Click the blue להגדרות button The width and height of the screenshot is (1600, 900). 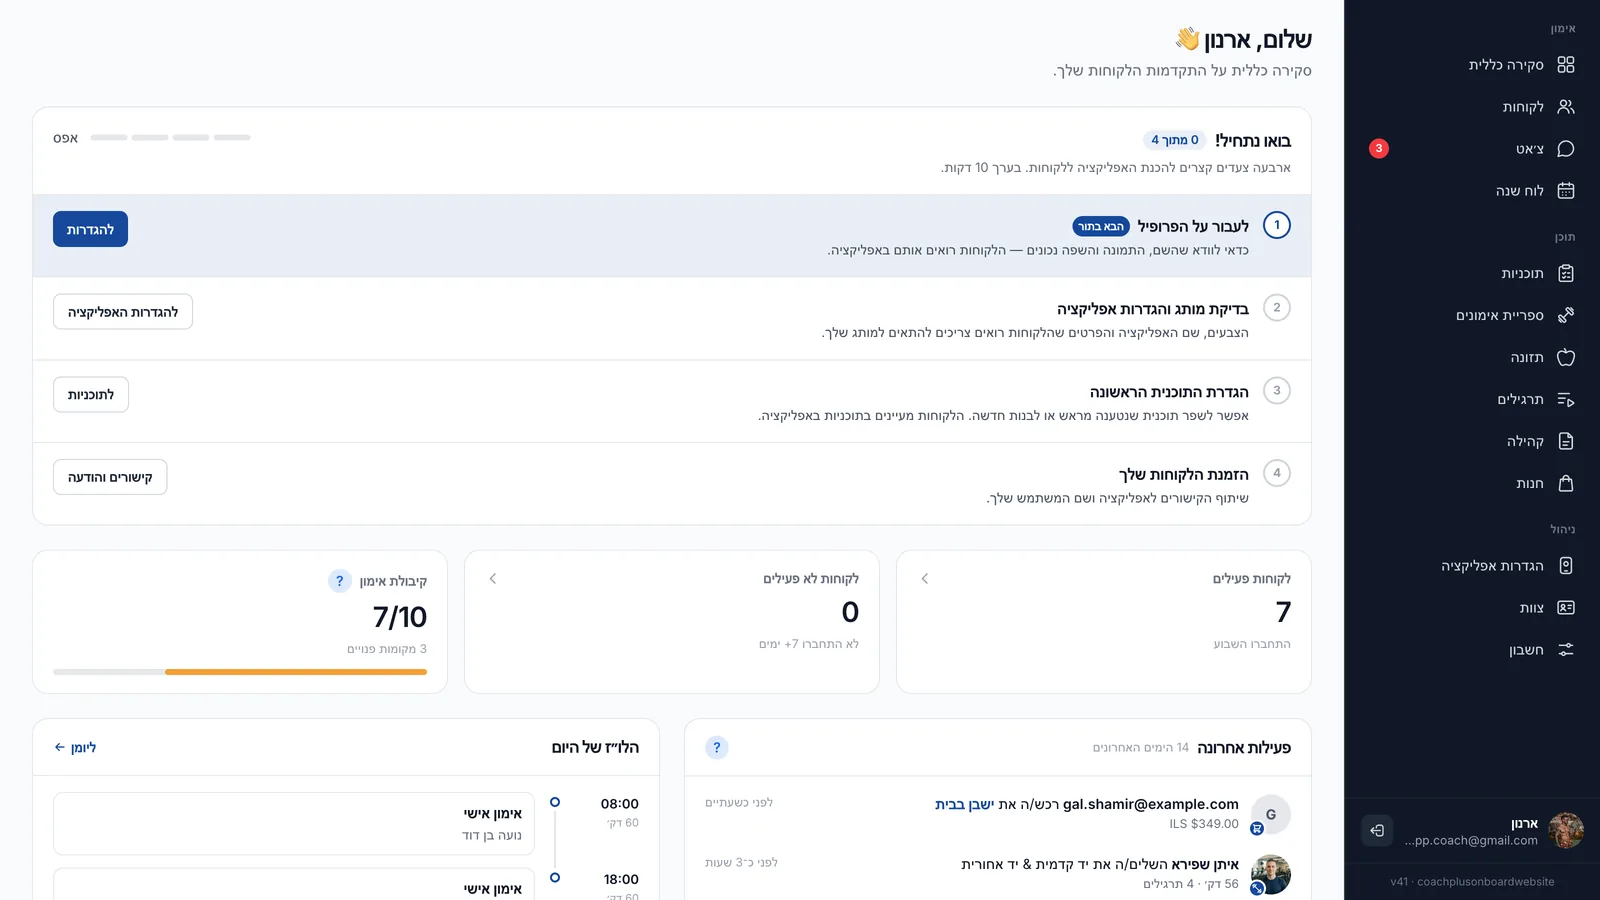pyautogui.click(x=90, y=229)
